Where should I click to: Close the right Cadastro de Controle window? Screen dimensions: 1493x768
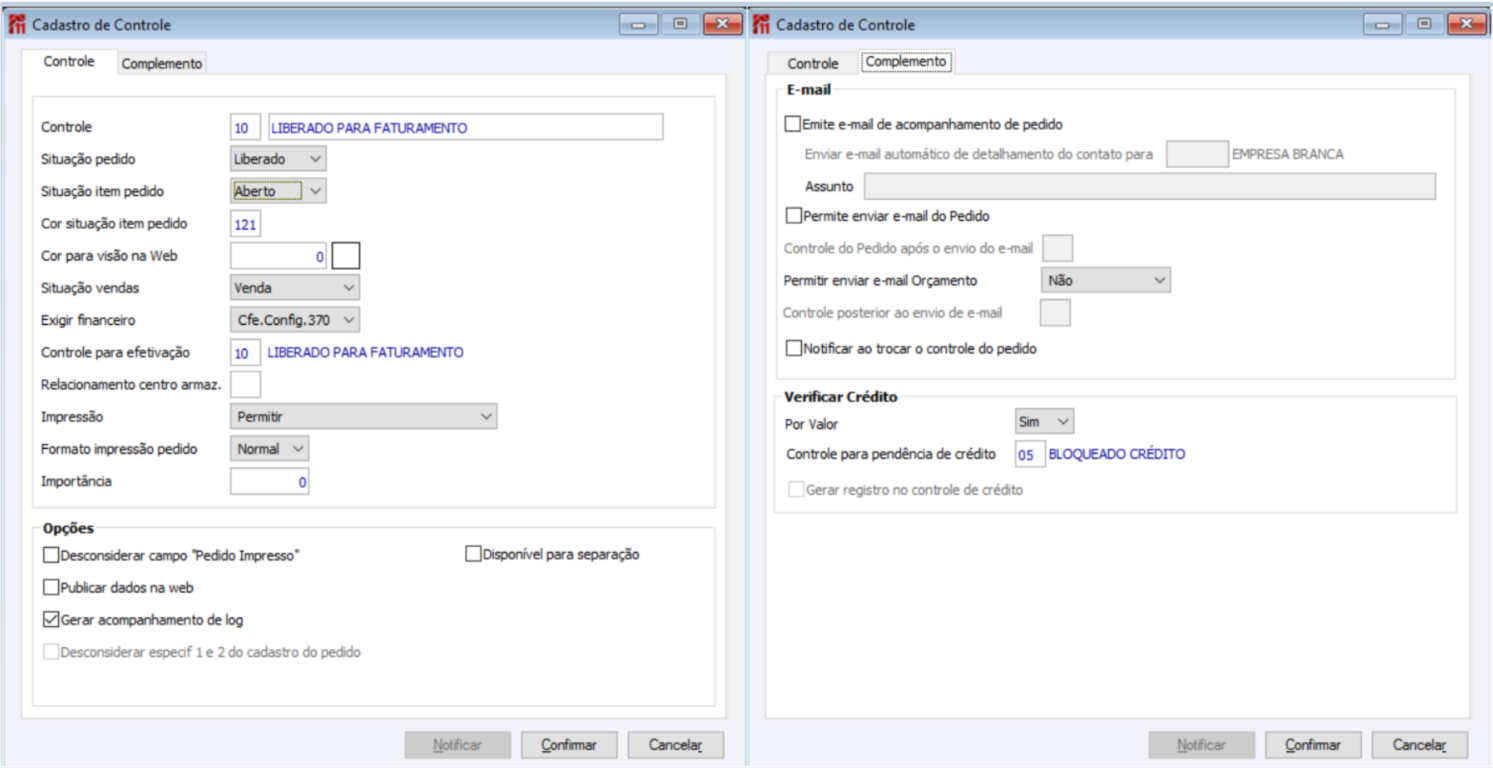point(1466,24)
